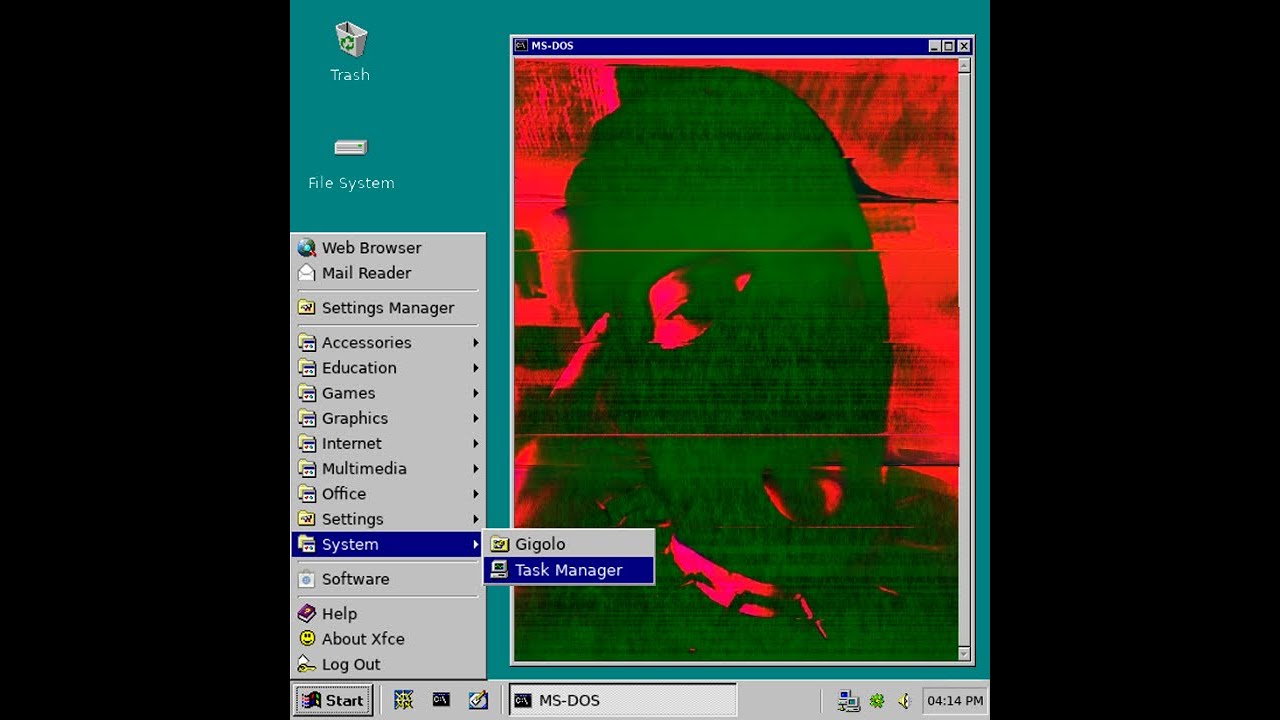Select Gigolo from the System submenu

[x=569, y=544]
